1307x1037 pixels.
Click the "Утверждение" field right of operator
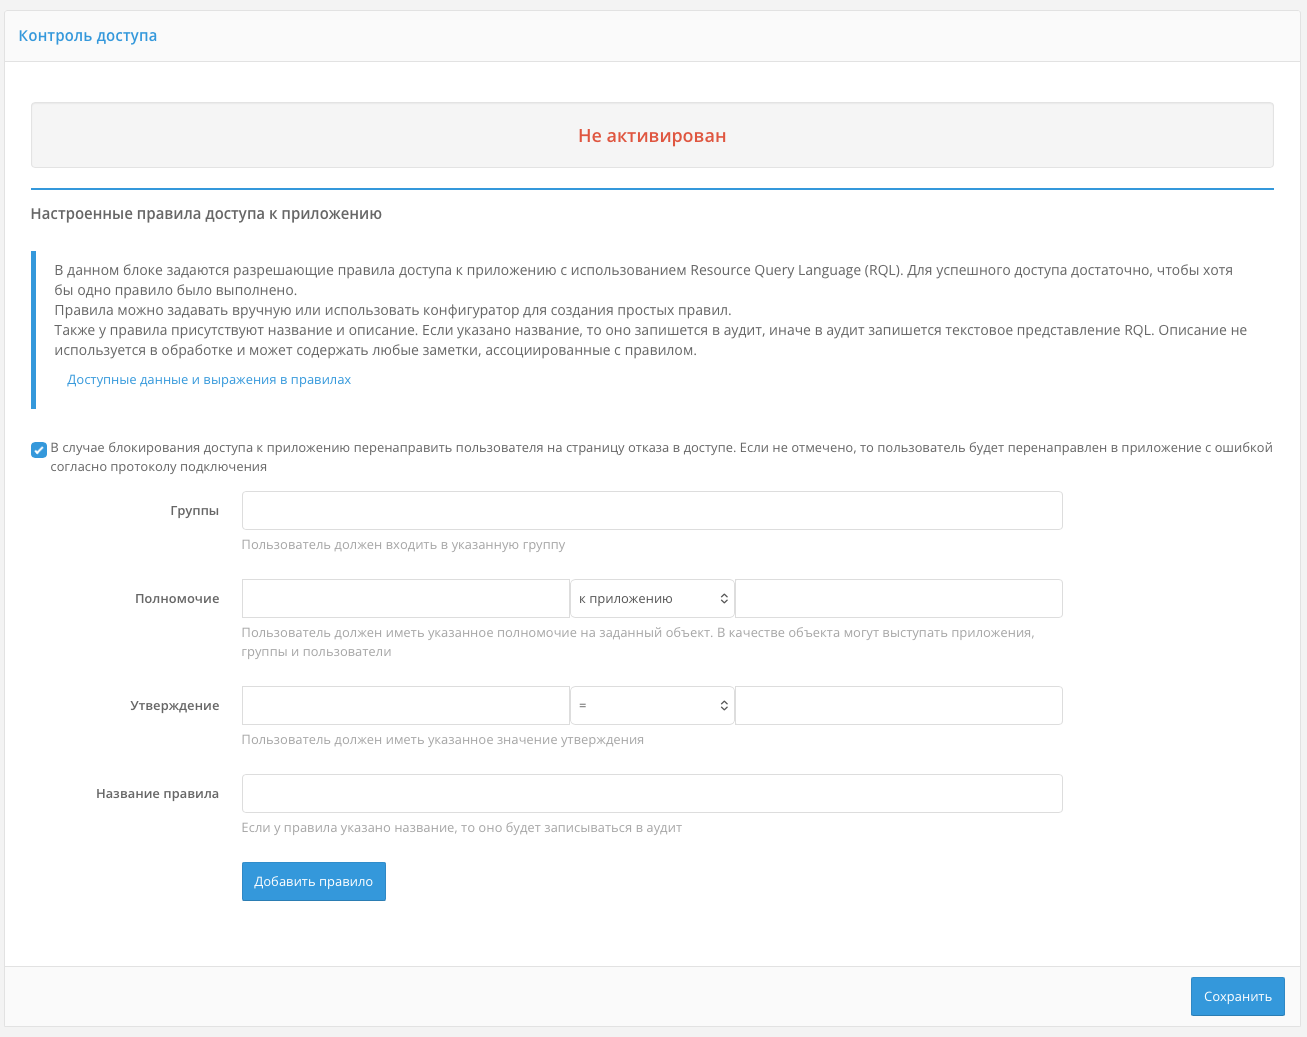point(898,706)
